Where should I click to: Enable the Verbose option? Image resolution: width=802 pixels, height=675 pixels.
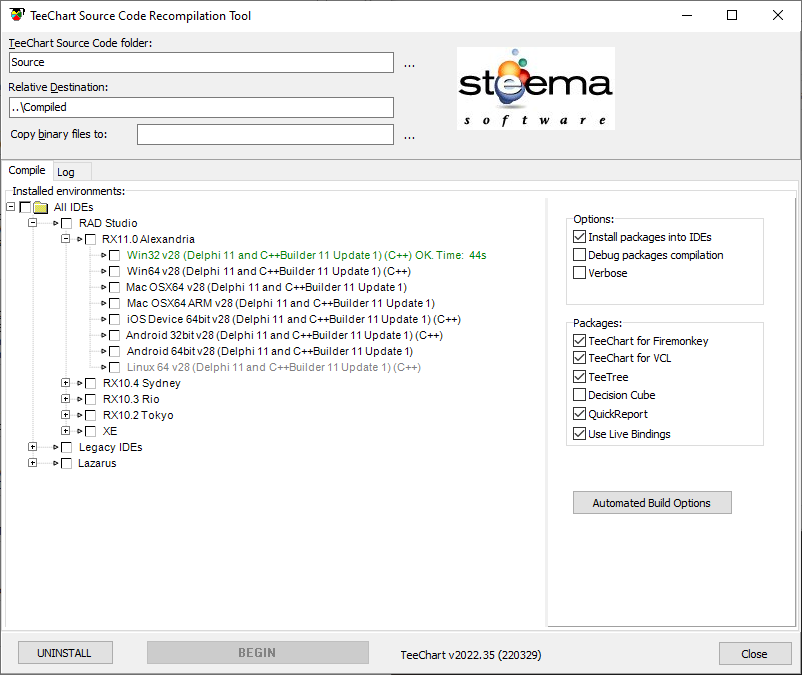tap(580, 273)
